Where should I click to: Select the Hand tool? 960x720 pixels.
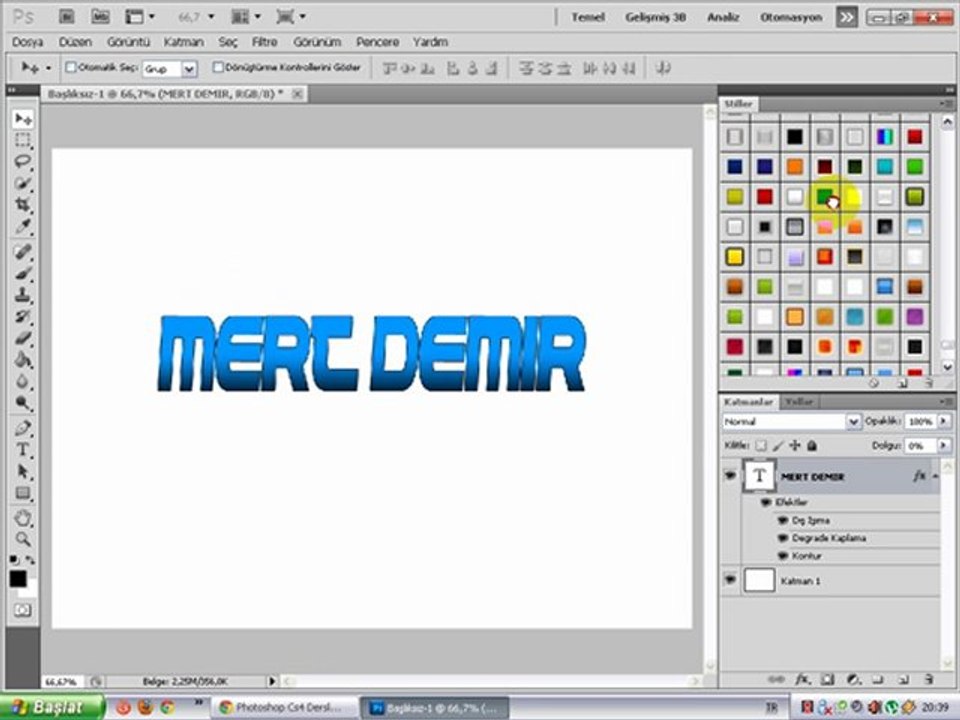[x=23, y=518]
